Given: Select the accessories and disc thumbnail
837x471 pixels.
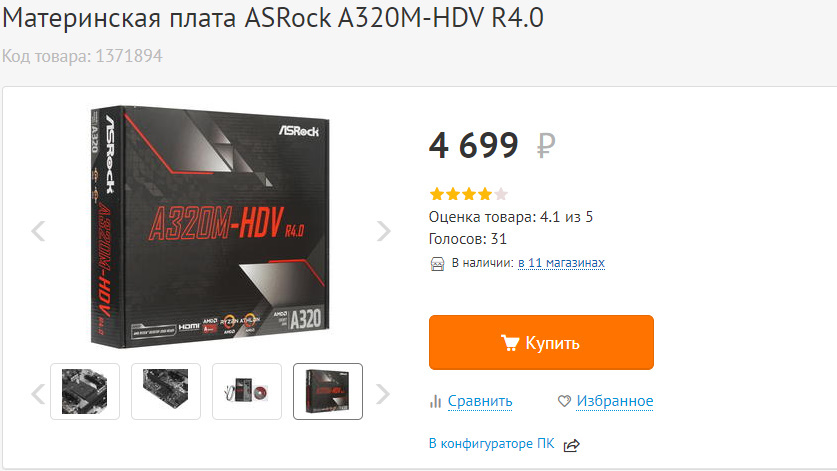Looking at the screenshot, I should tap(247, 391).
